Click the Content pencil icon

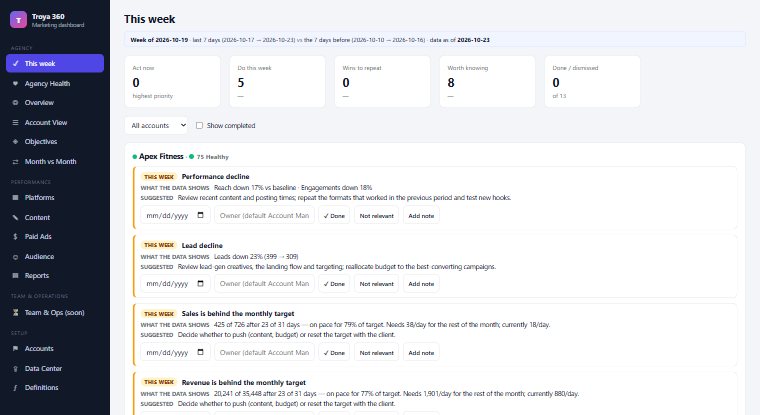(x=16, y=217)
